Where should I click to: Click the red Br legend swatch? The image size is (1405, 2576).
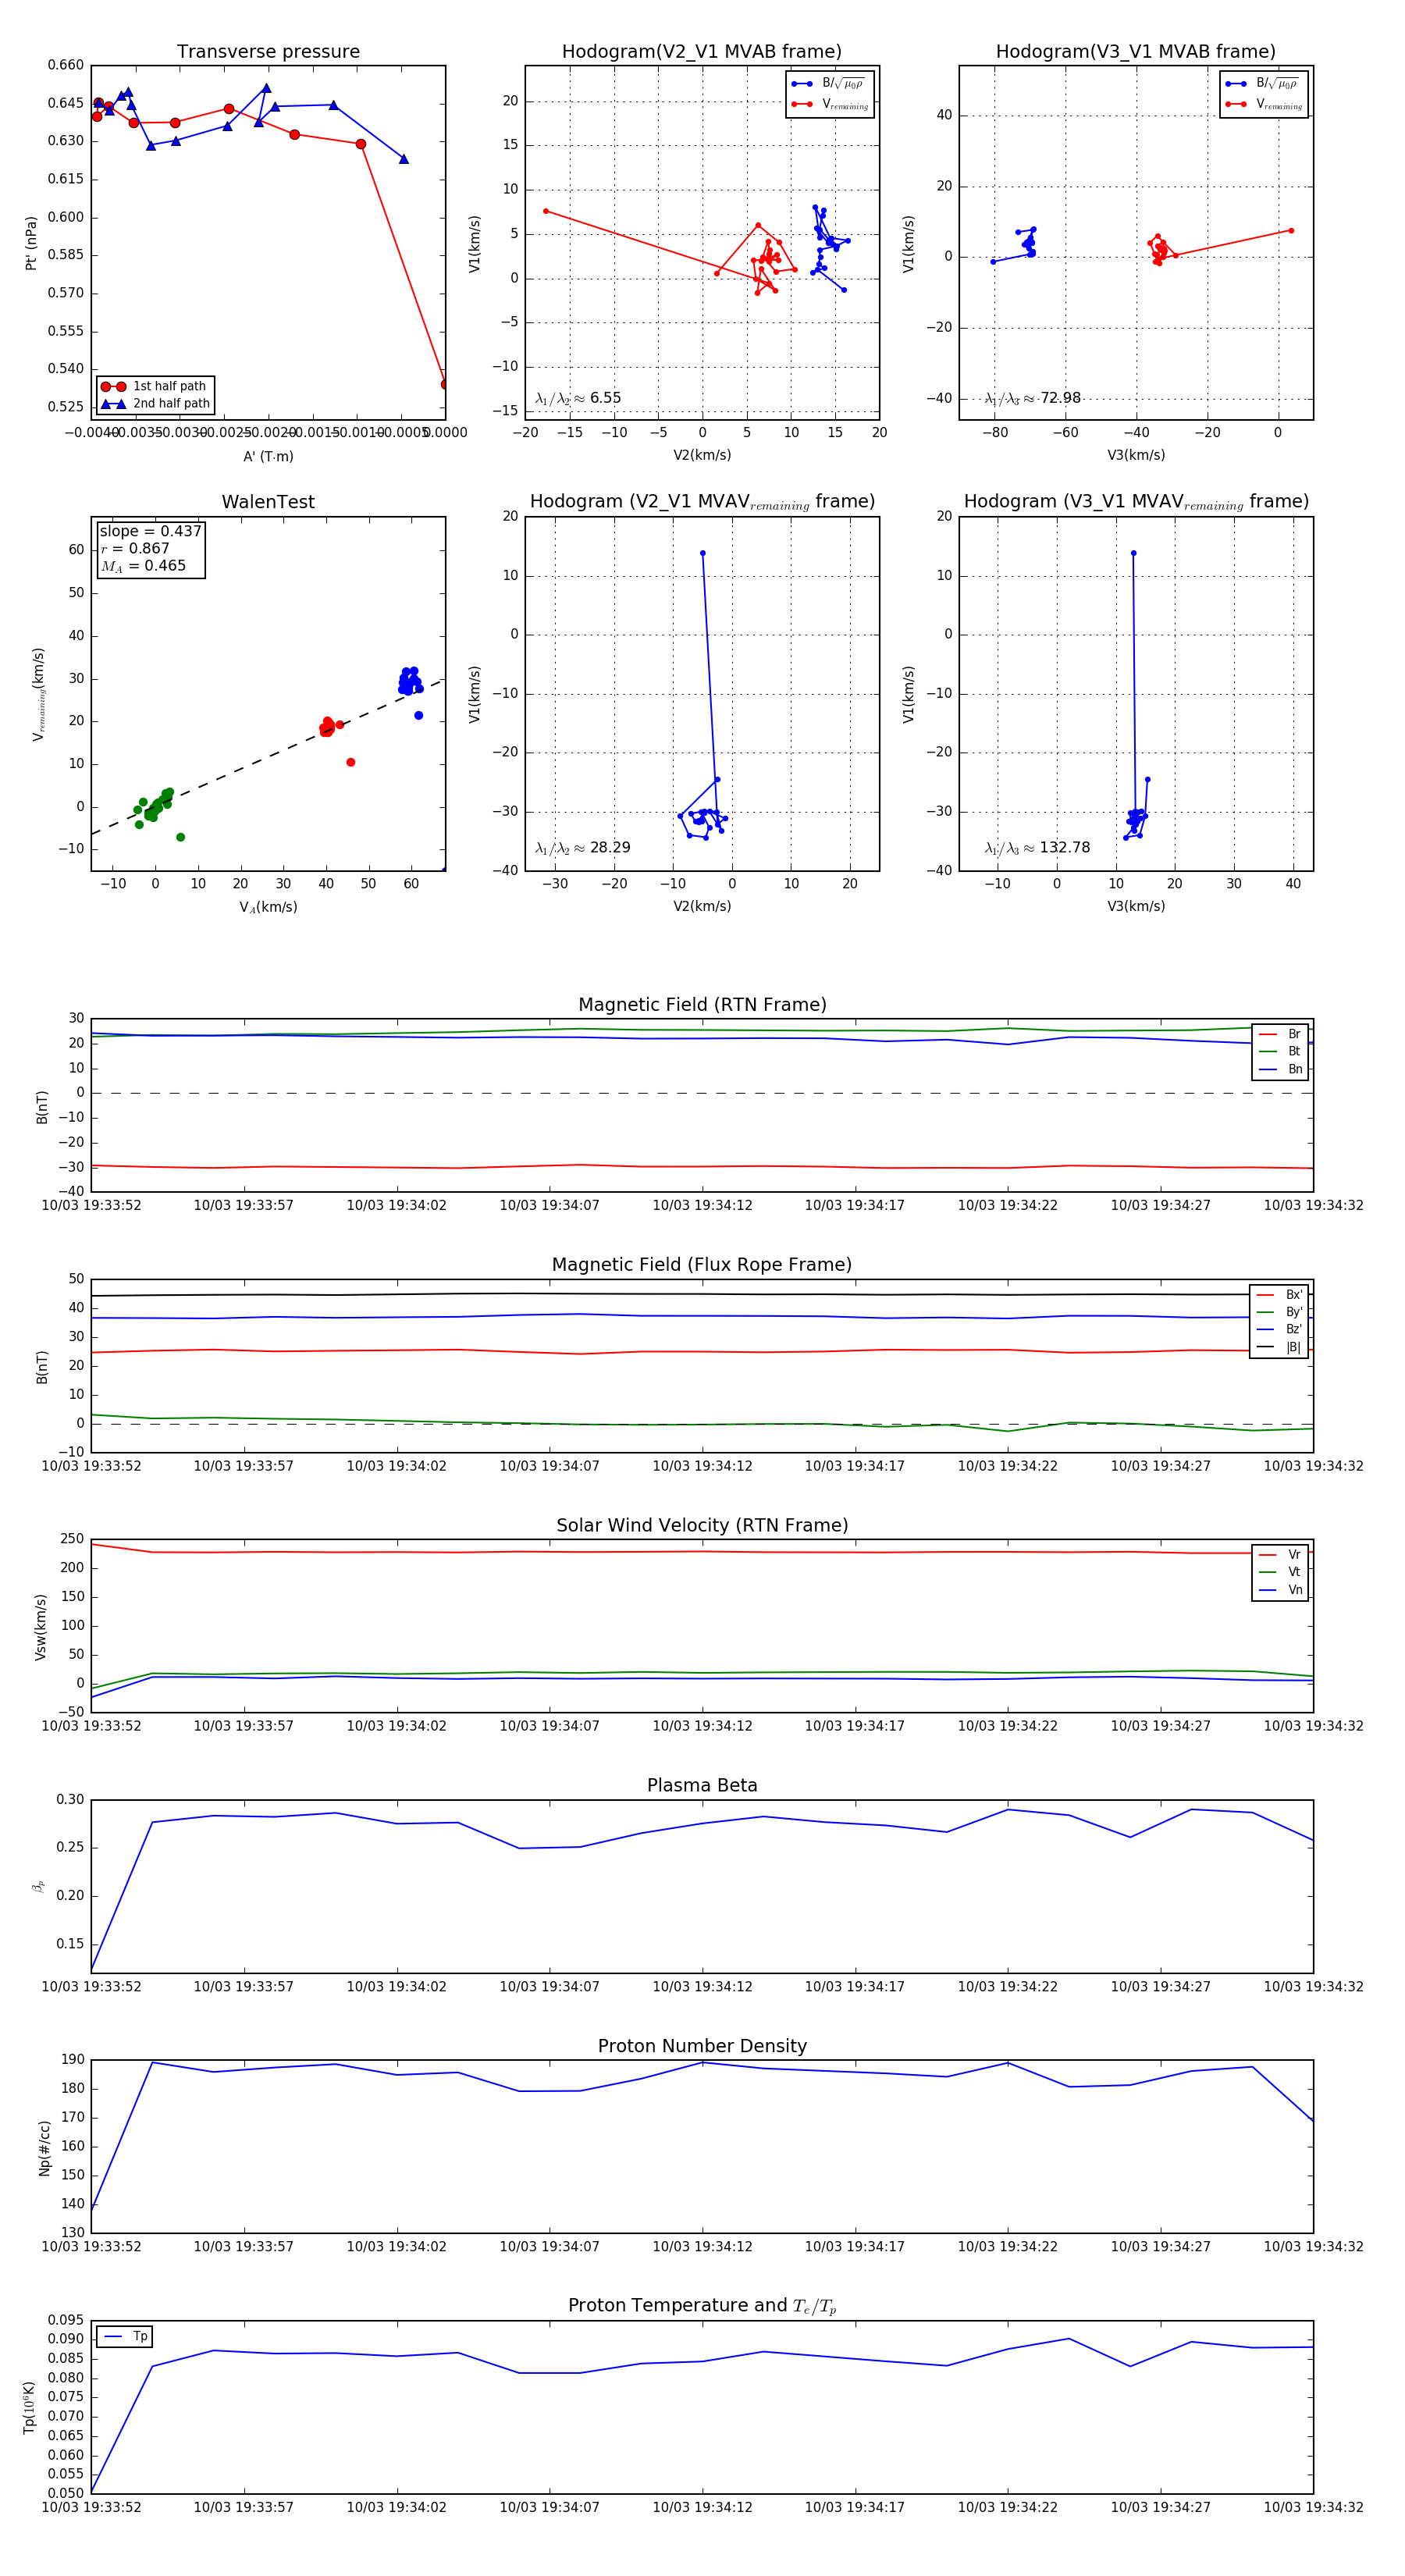point(1268,1034)
